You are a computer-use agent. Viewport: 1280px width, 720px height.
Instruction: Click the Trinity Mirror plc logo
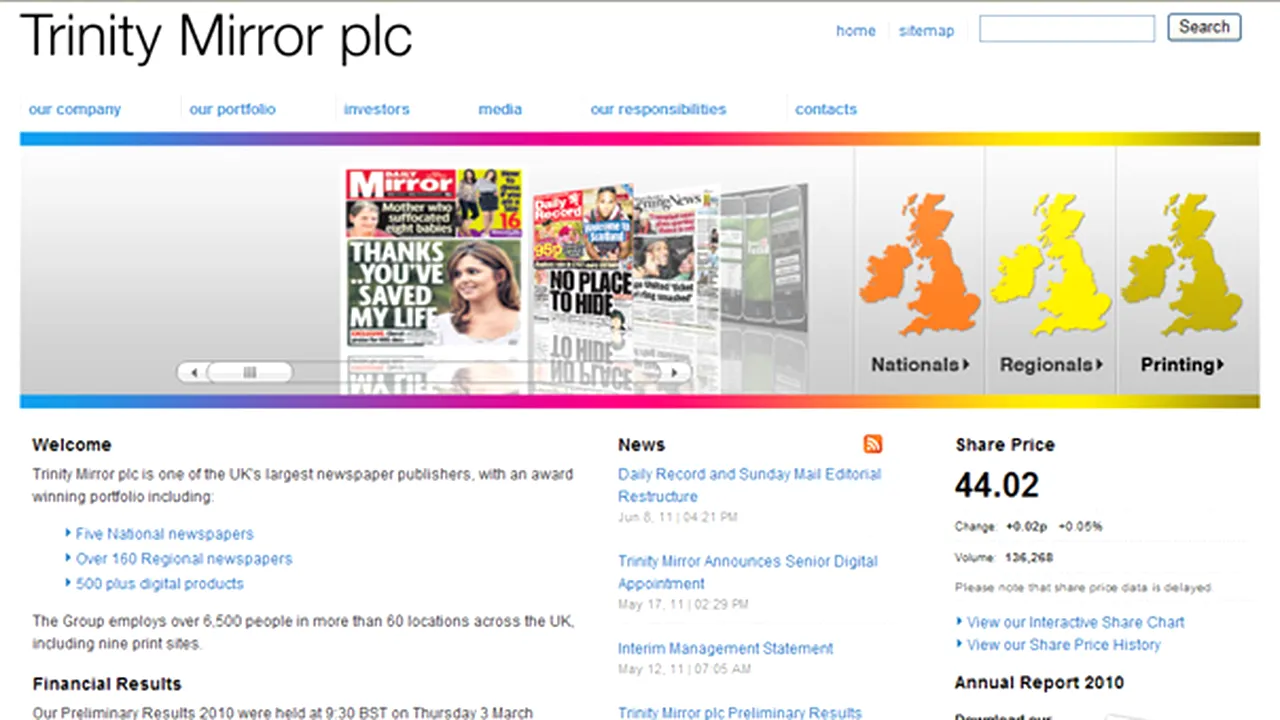[x=216, y=37]
